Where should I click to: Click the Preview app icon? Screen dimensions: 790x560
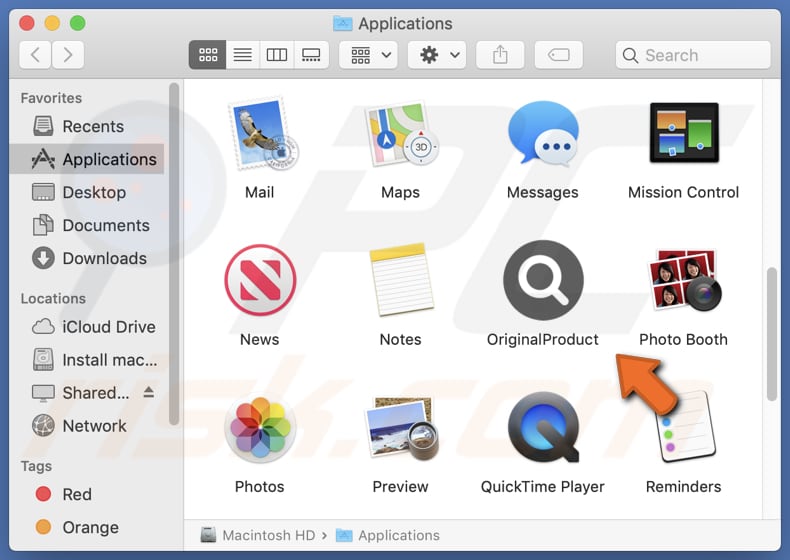tap(401, 428)
